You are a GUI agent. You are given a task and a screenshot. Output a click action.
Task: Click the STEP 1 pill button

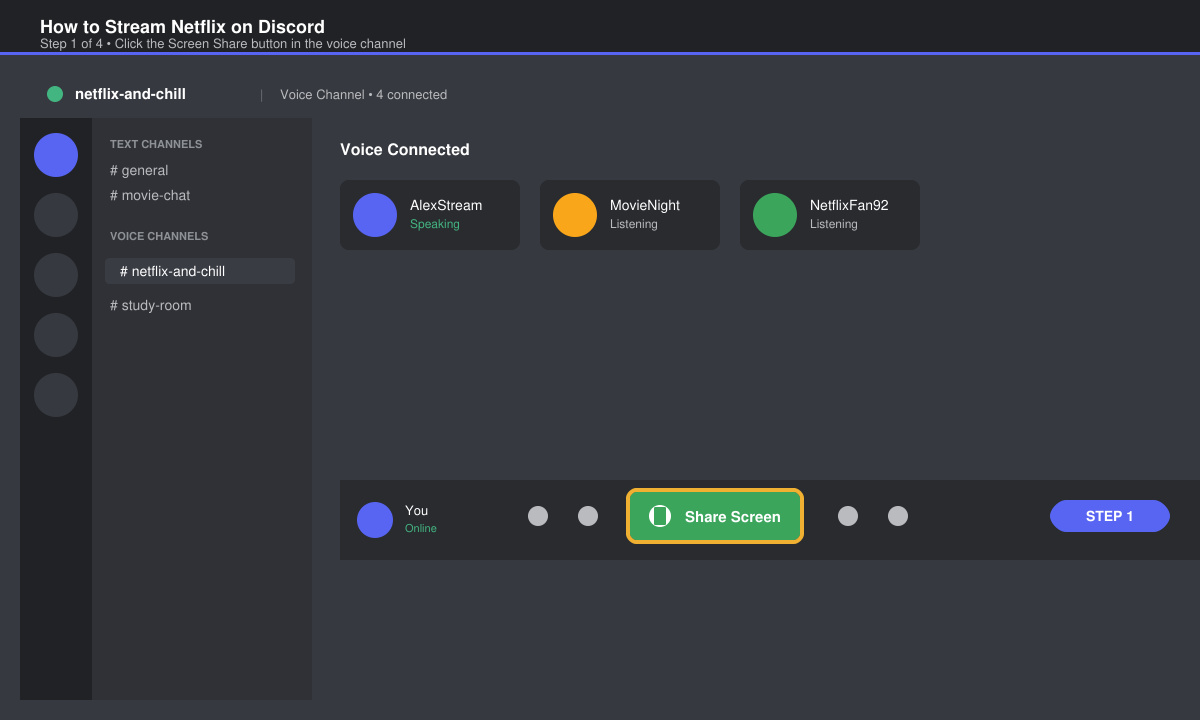(x=1110, y=516)
